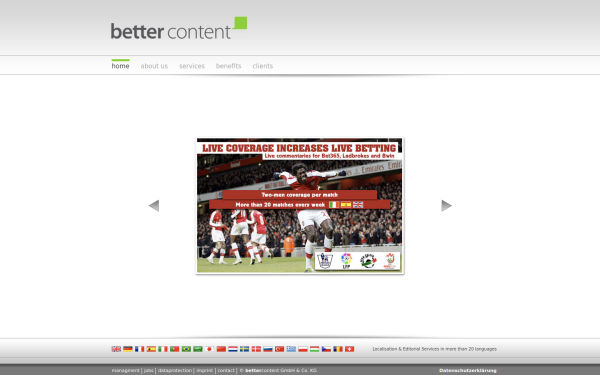Pick the Hungarian flag in footer
Screen dimensions: 600x375
pos(315,349)
